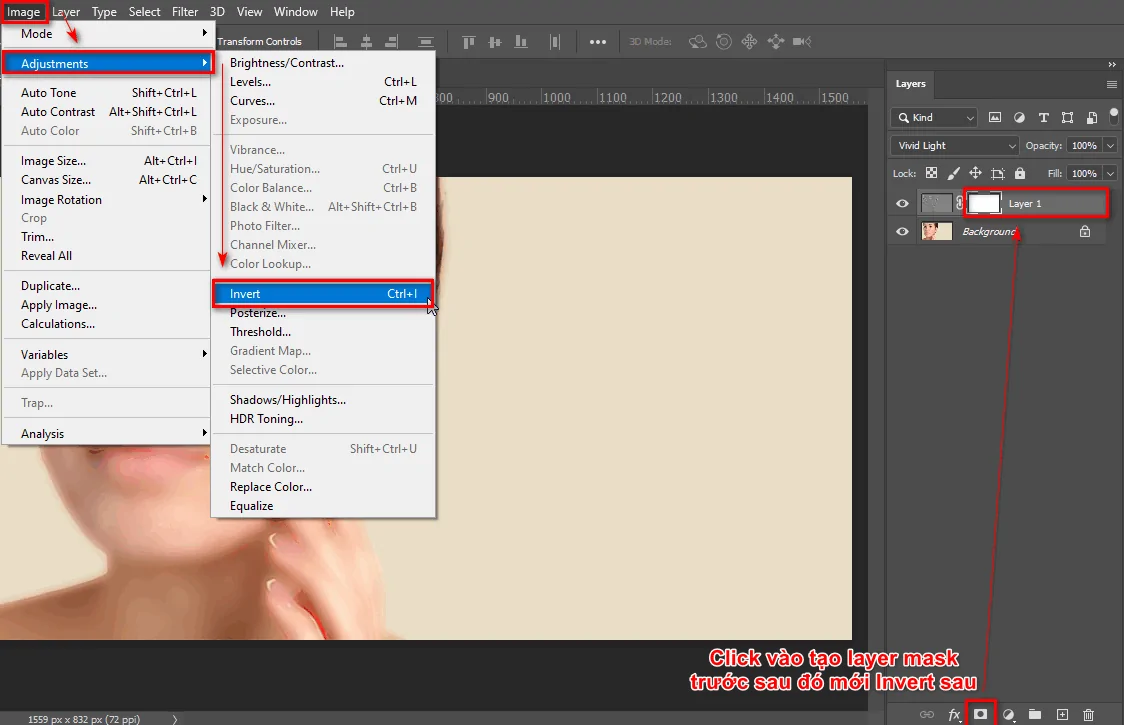1124x725 pixels.
Task: Click the lock position move icon
Action: [x=975, y=173]
